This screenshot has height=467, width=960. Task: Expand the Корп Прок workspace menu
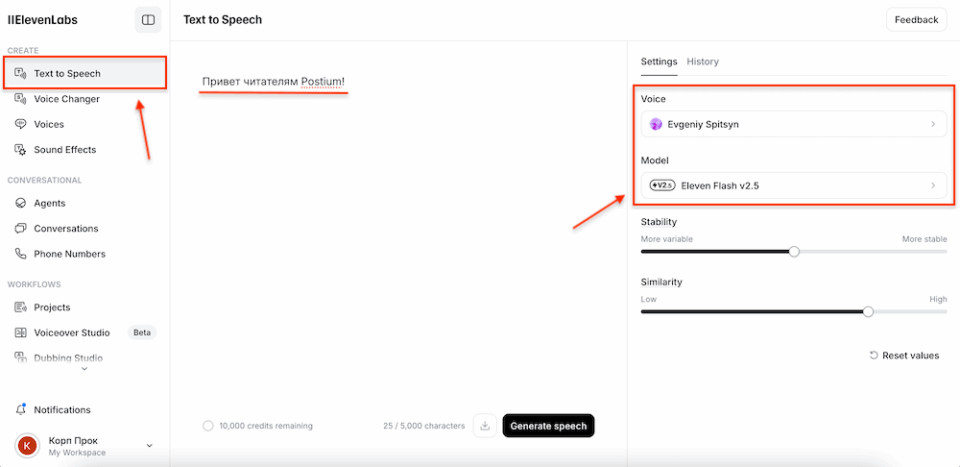tap(149, 446)
